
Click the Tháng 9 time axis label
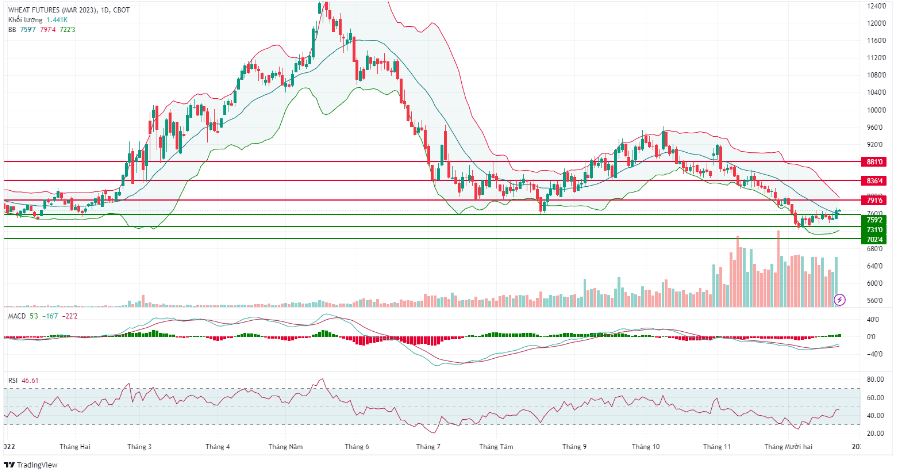pos(574,447)
